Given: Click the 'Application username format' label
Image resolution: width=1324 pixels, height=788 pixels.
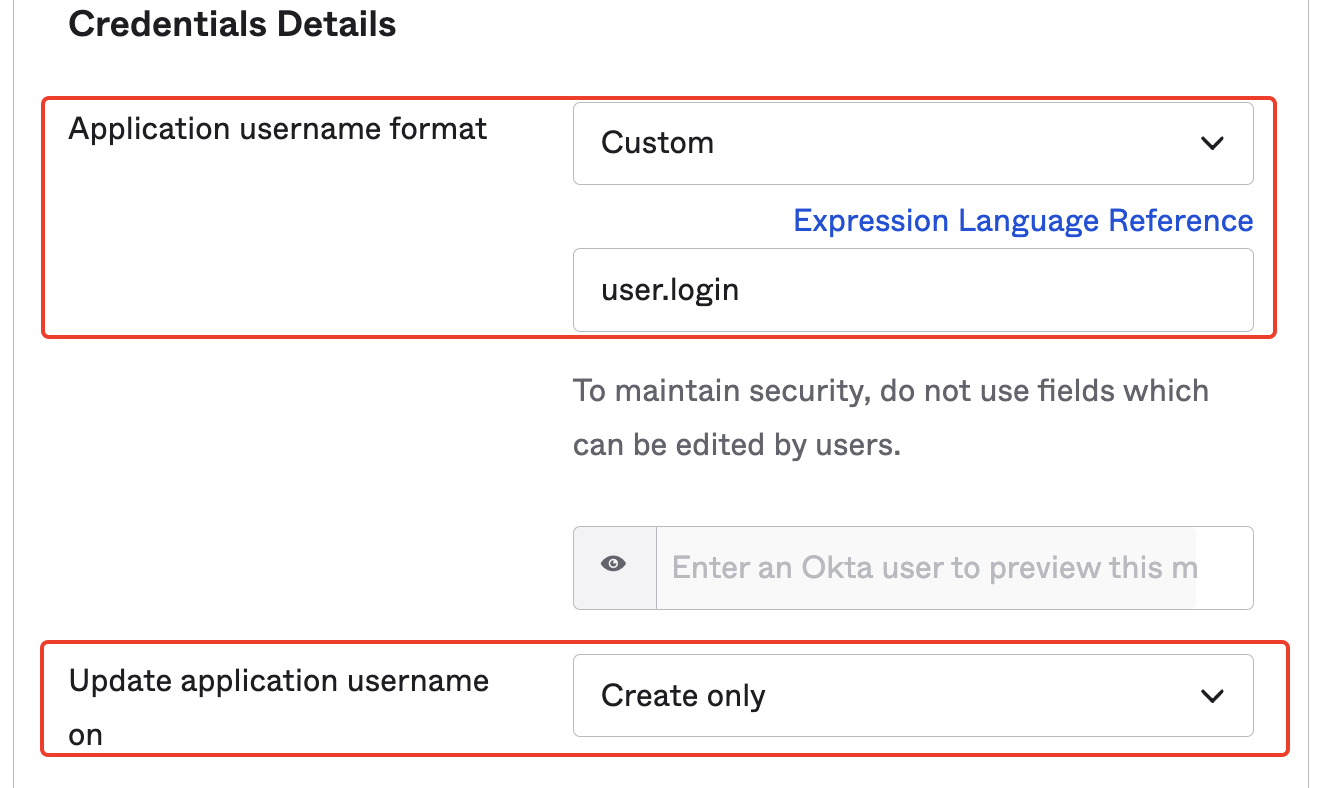Looking at the screenshot, I should click(x=277, y=129).
